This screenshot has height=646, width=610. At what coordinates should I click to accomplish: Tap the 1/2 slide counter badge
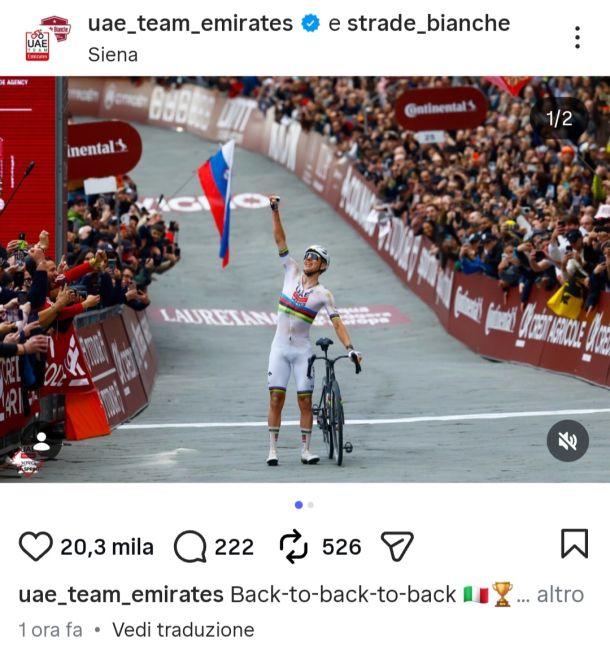click(559, 119)
